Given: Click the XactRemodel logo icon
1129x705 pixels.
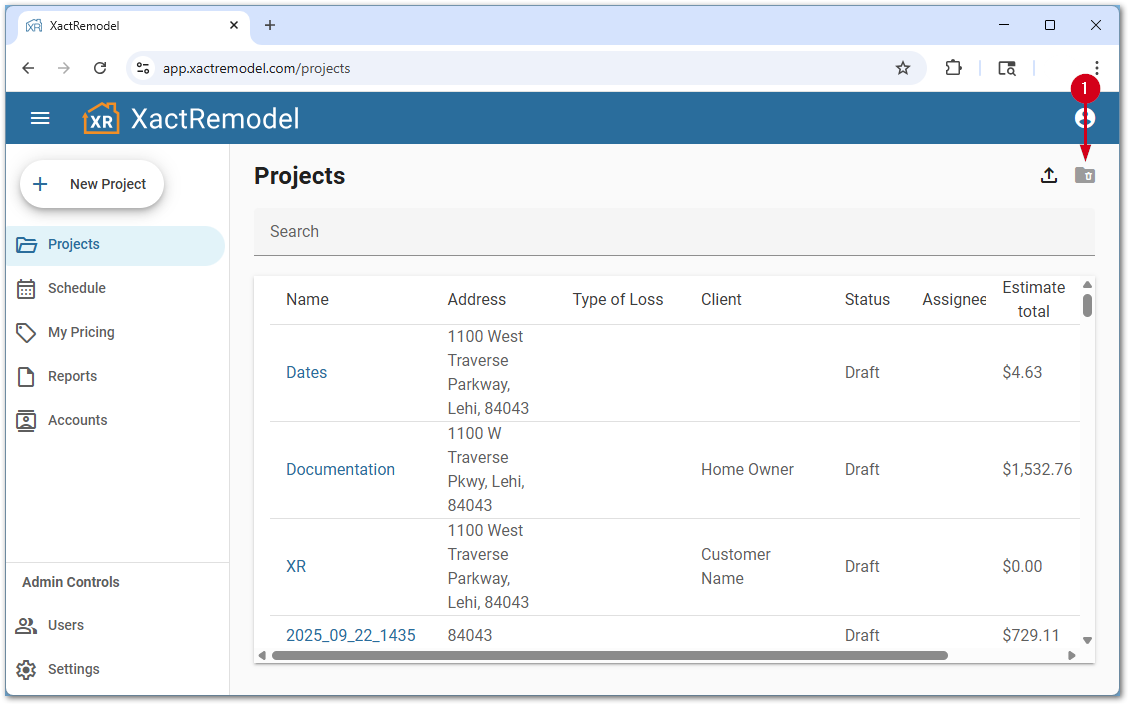Looking at the screenshot, I should coord(100,117).
